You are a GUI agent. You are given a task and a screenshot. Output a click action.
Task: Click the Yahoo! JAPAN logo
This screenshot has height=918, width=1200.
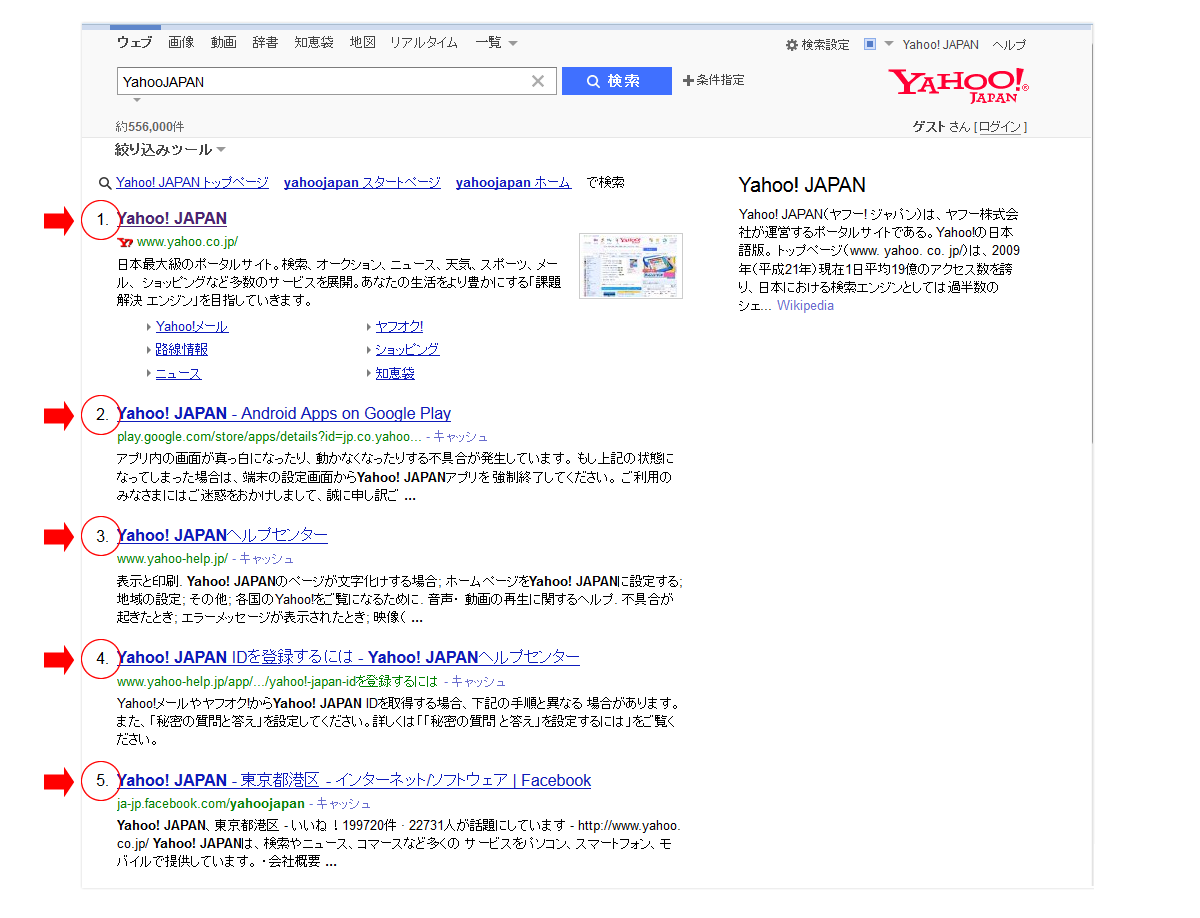pyautogui.click(x=957, y=85)
